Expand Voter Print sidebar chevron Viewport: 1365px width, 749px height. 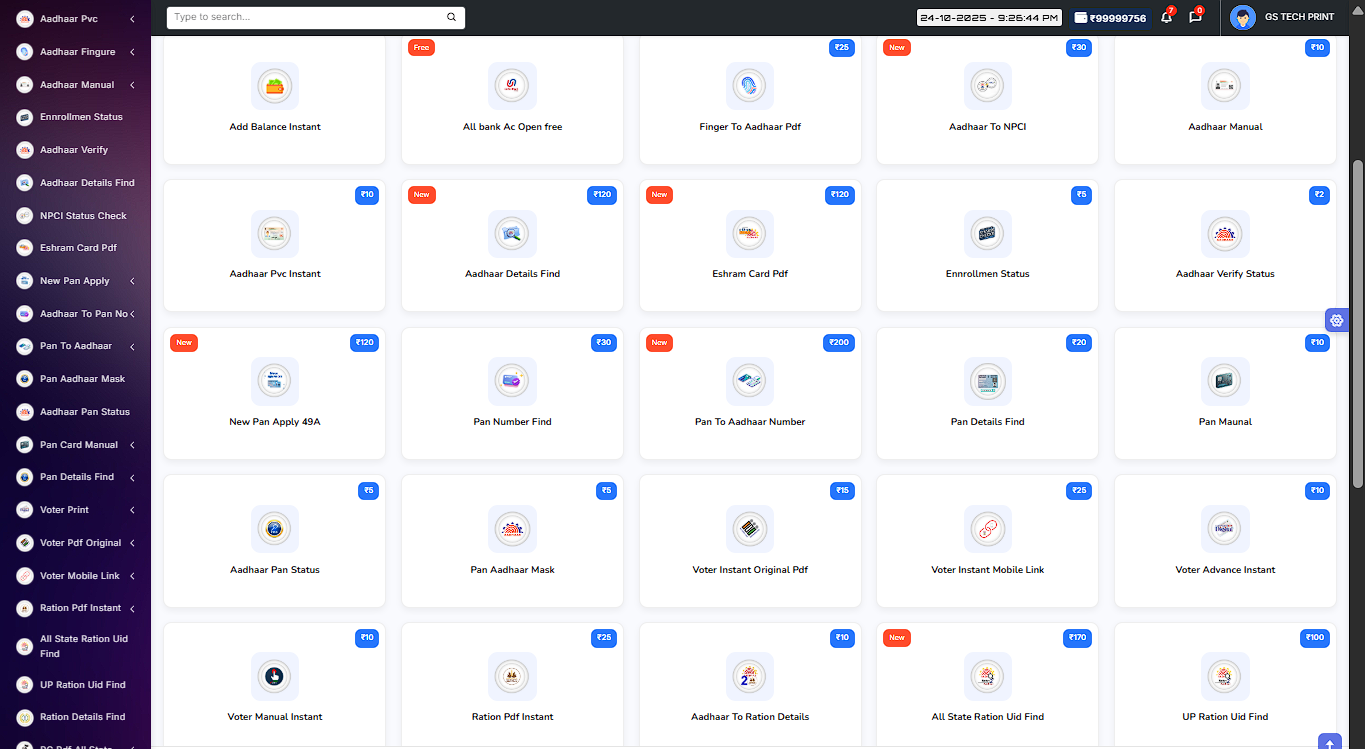pyautogui.click(x=132, y=510)
